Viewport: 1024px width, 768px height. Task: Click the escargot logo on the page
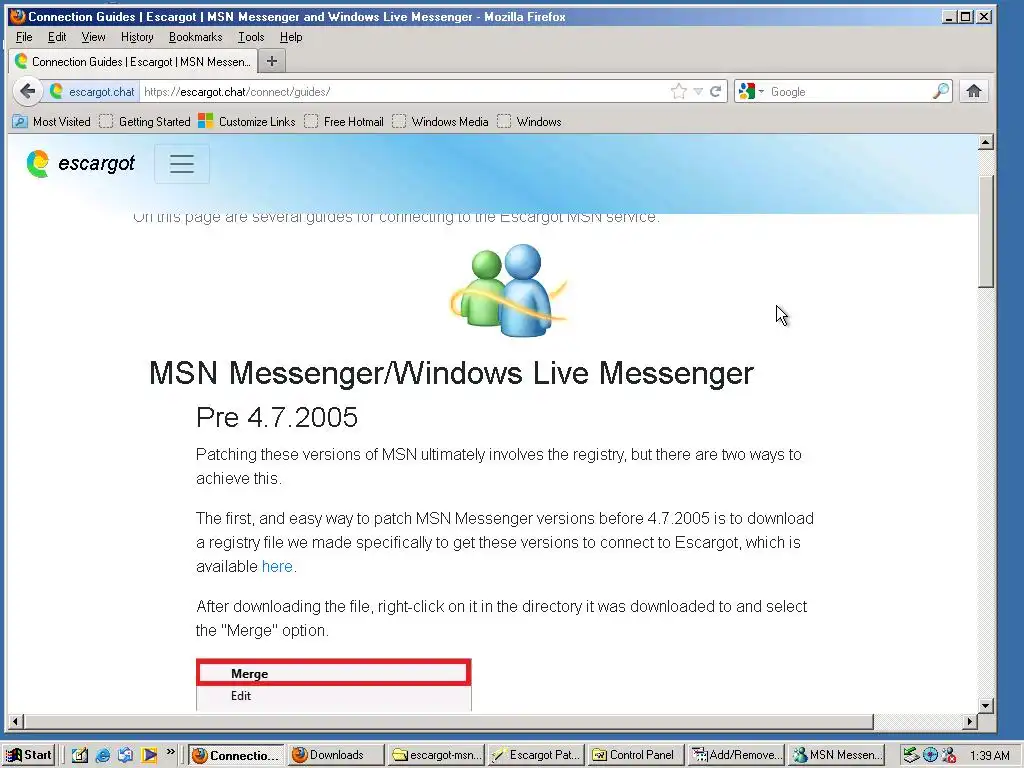pos(80,163)
